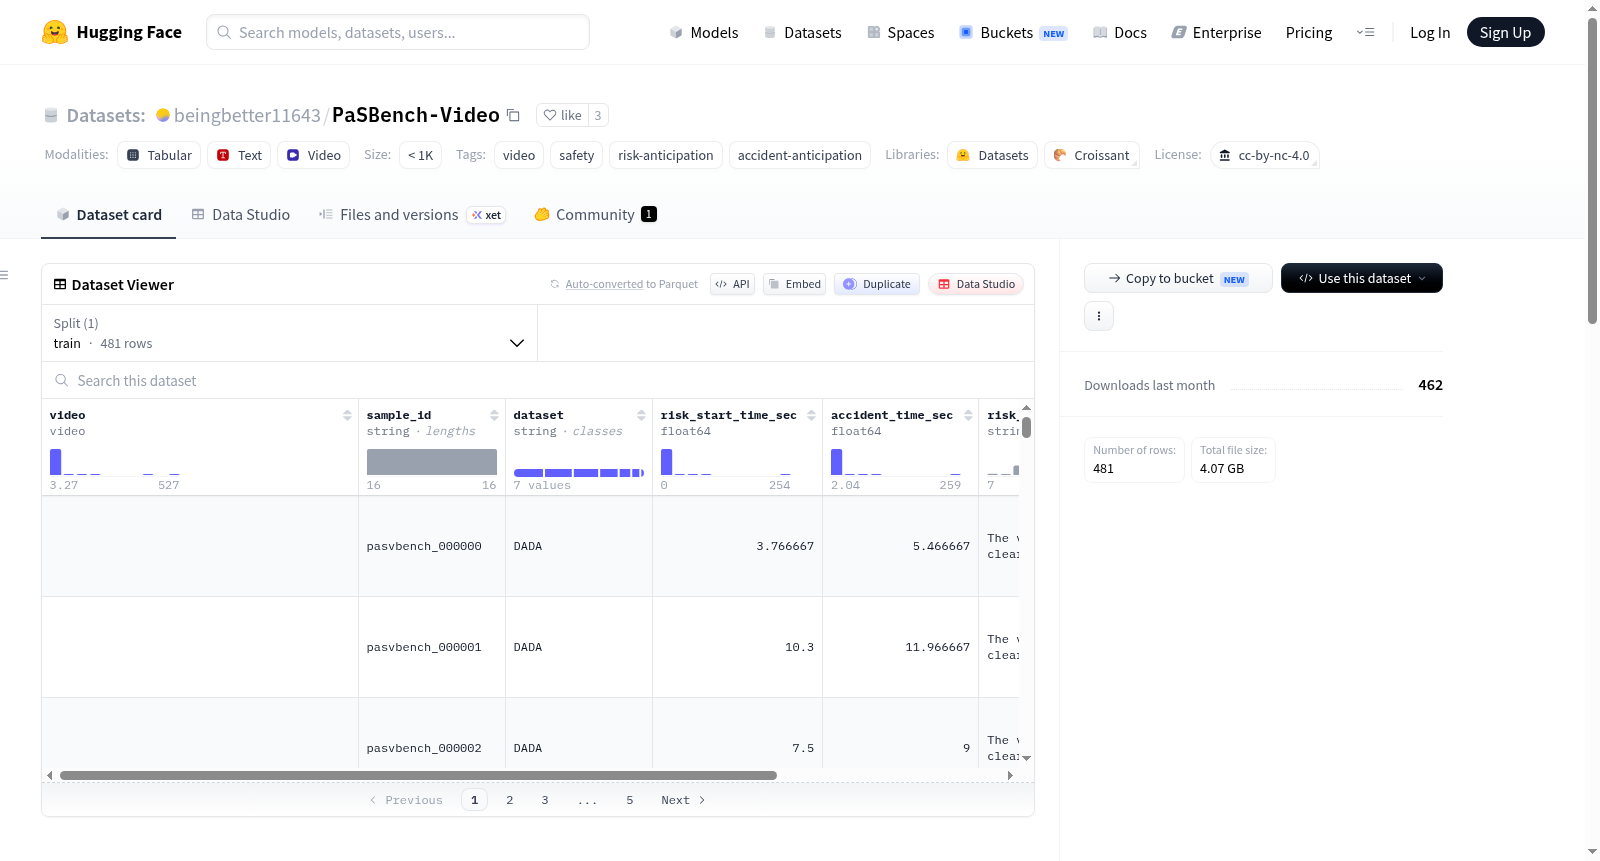The width and height of the screenshot is (1600, 861).
Task: Click the Log In link
Action: point(1430,33)
